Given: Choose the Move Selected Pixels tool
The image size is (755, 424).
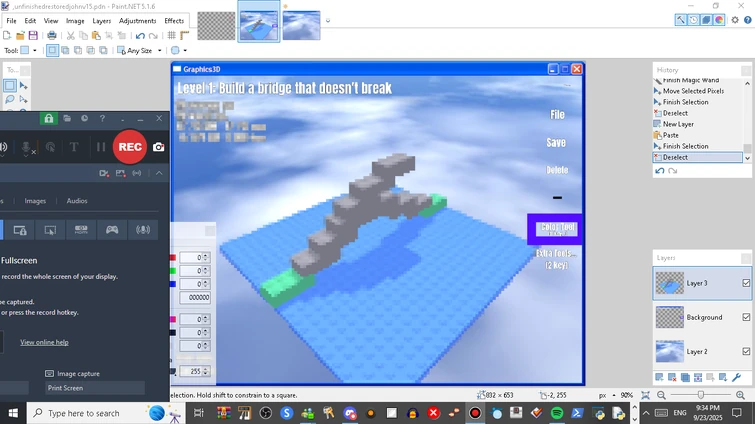Looking at the screenshot, I should point(23,86).
